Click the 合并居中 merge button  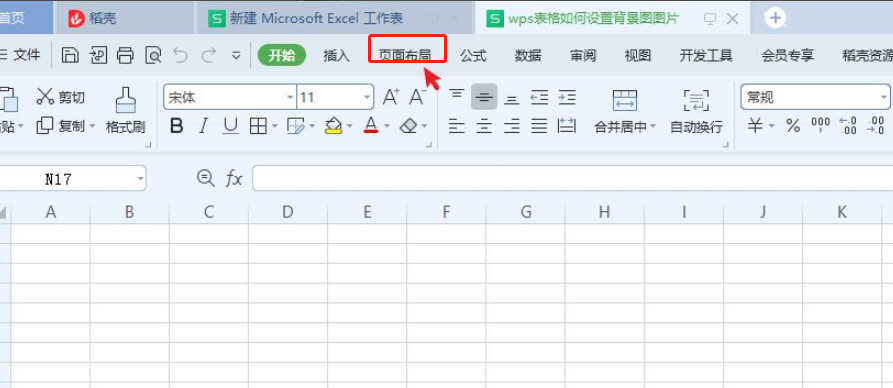pyautogui.click(x=625, y=112)
